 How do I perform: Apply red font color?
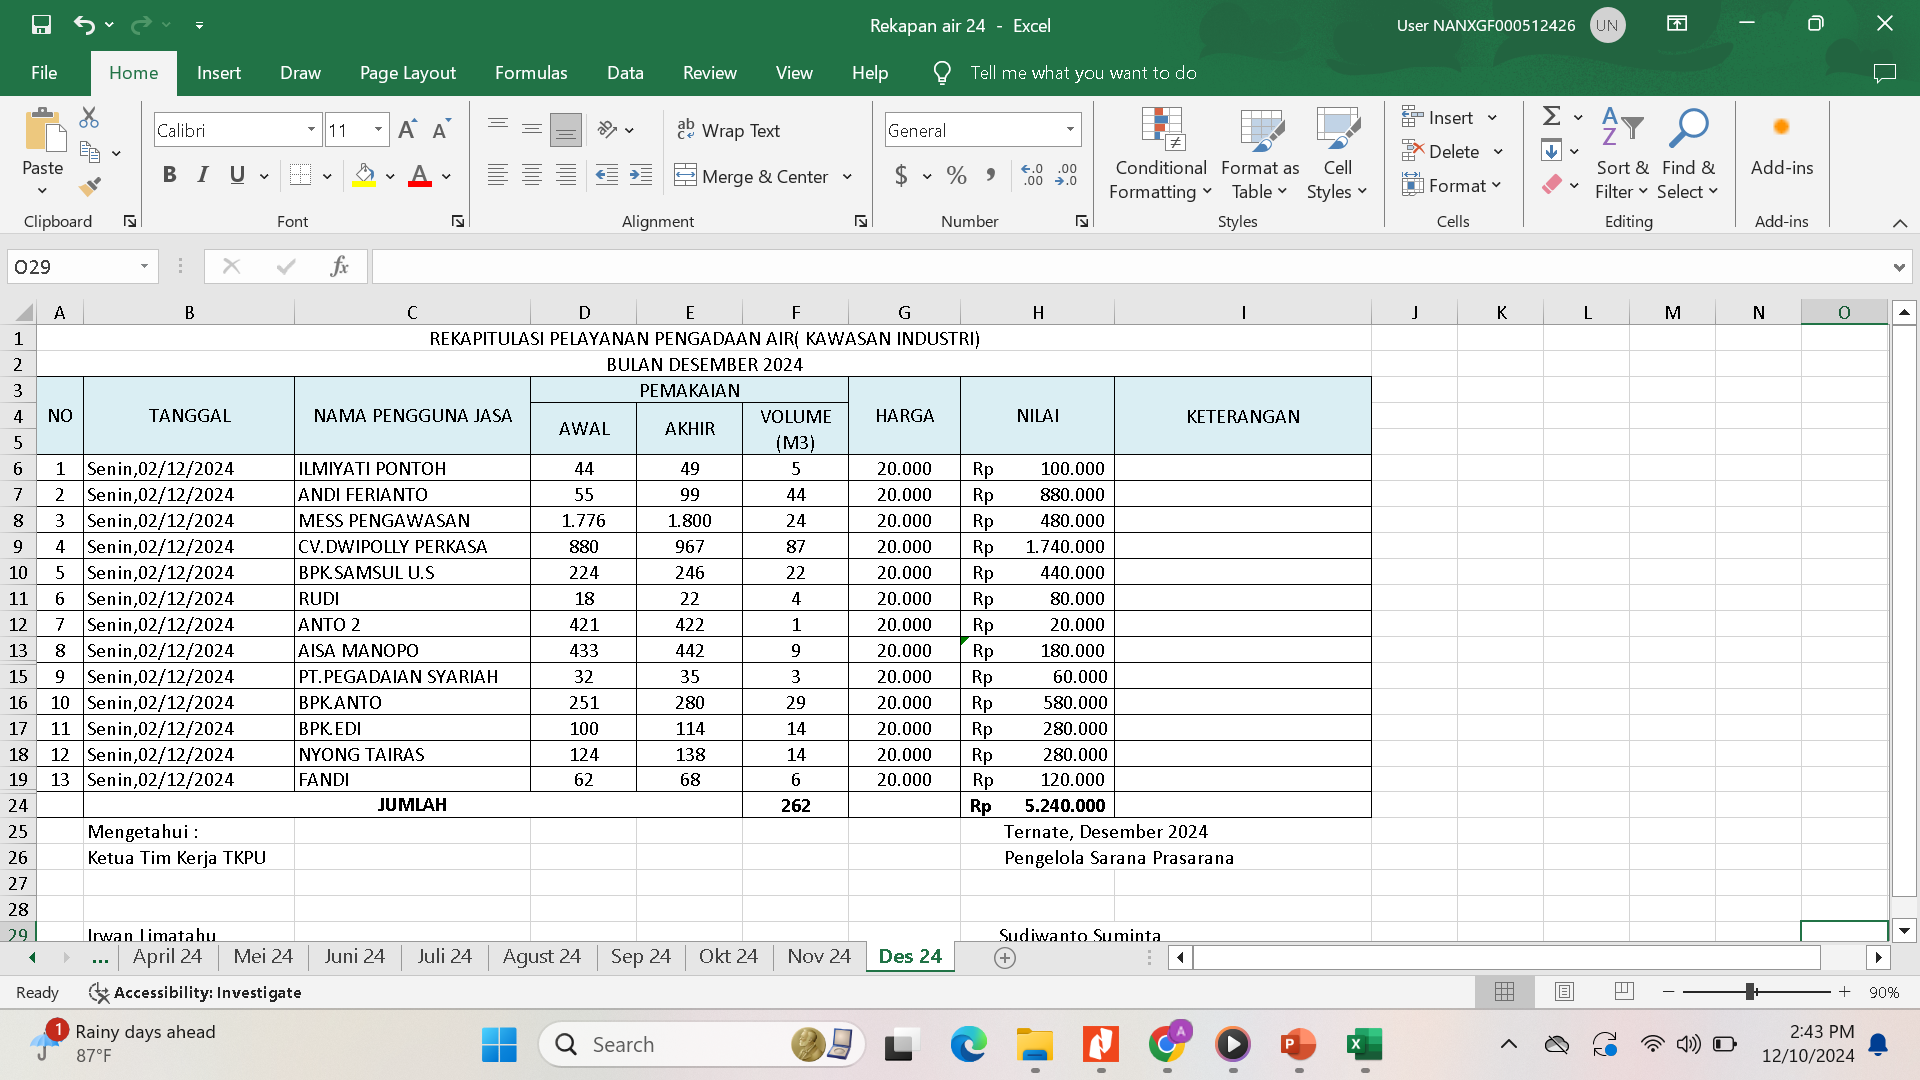click(420, 176)
